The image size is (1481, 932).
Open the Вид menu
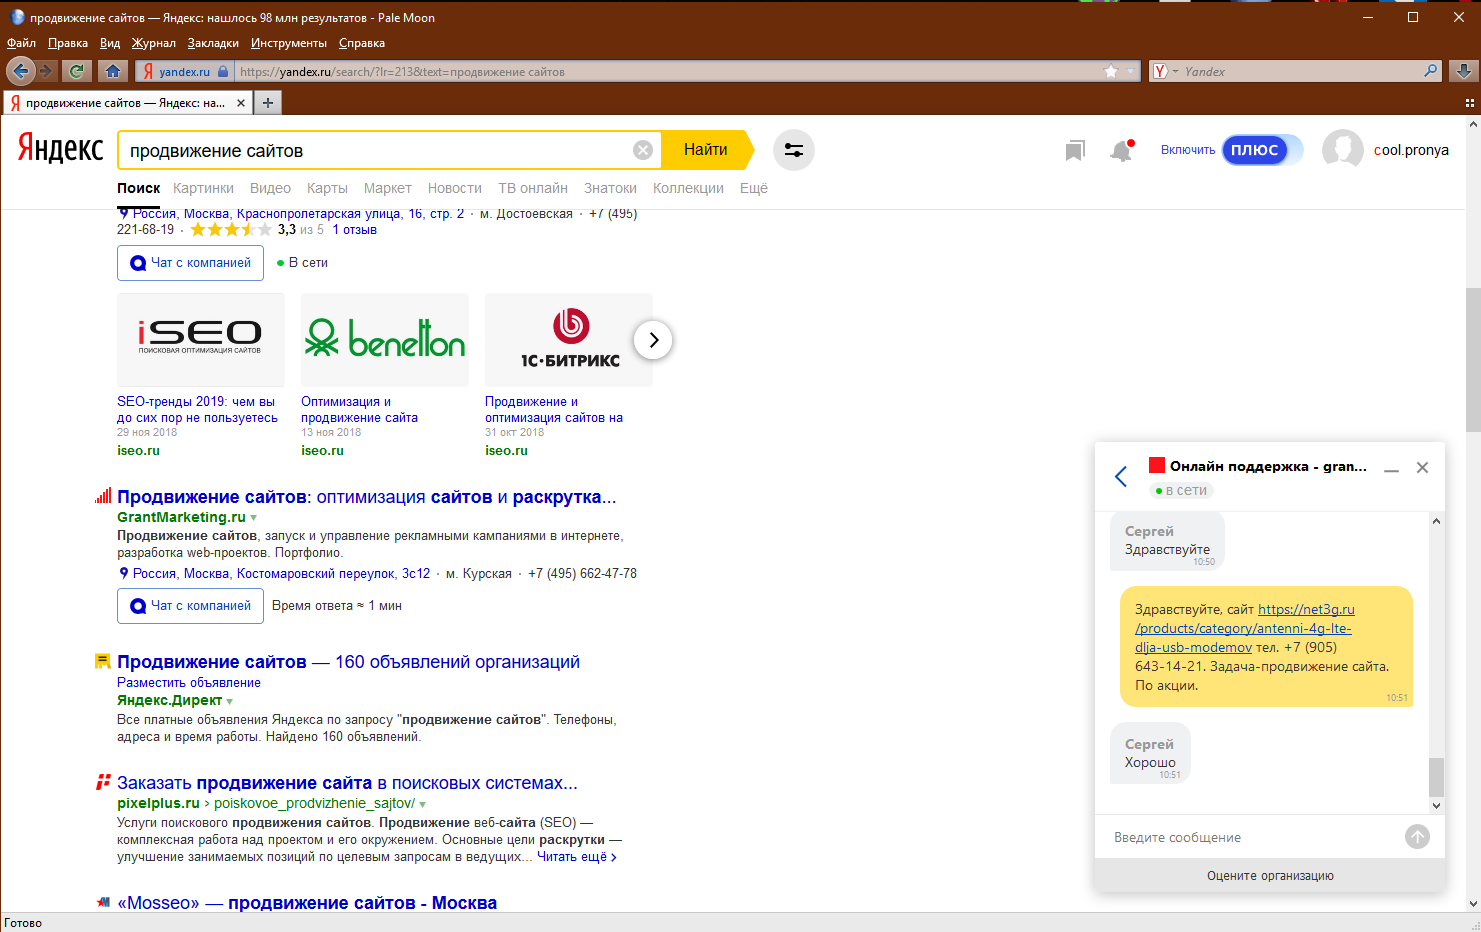(x=110, y=43)
